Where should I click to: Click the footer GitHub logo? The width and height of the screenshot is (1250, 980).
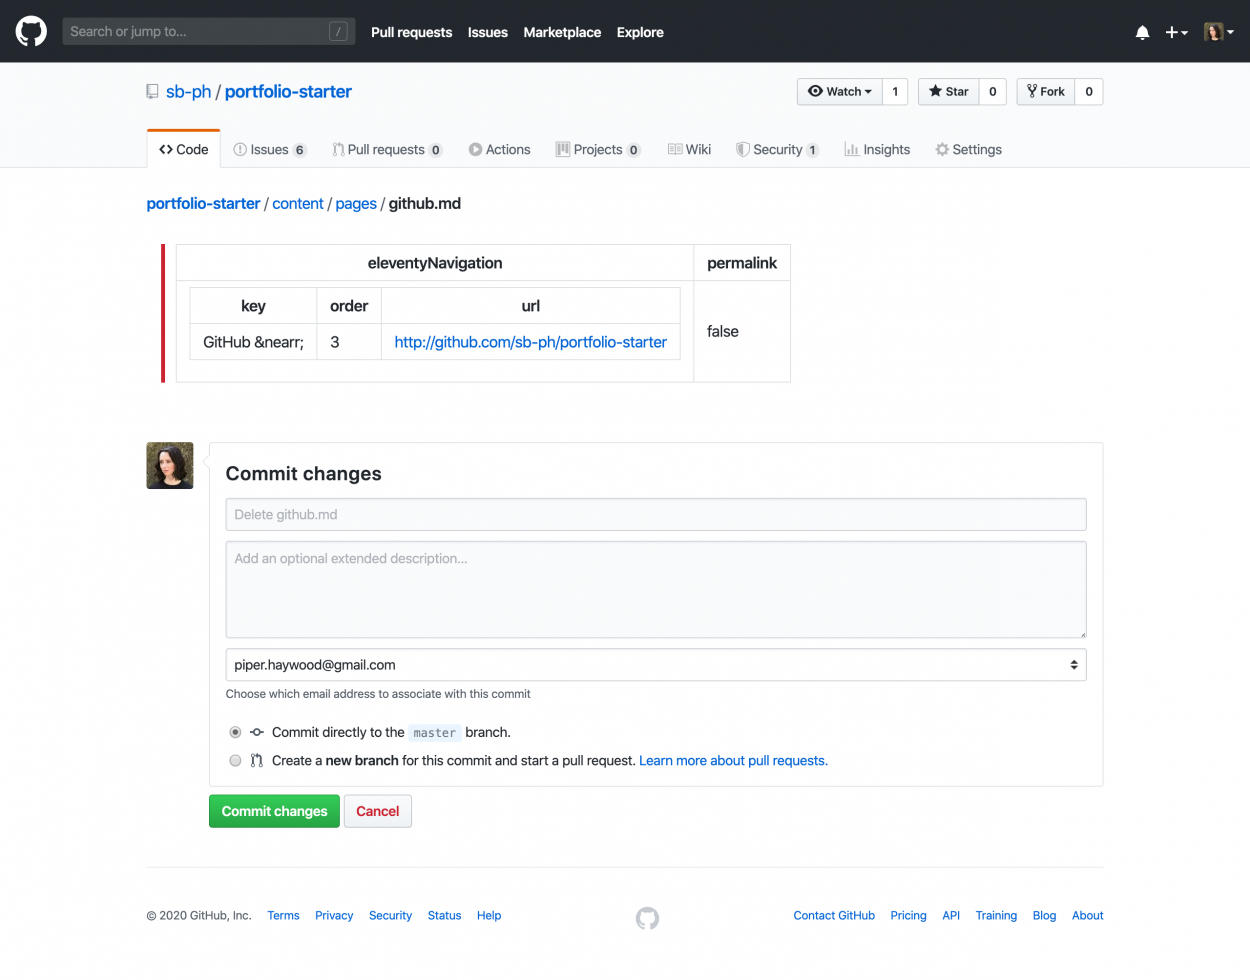[x=647, y=917]
